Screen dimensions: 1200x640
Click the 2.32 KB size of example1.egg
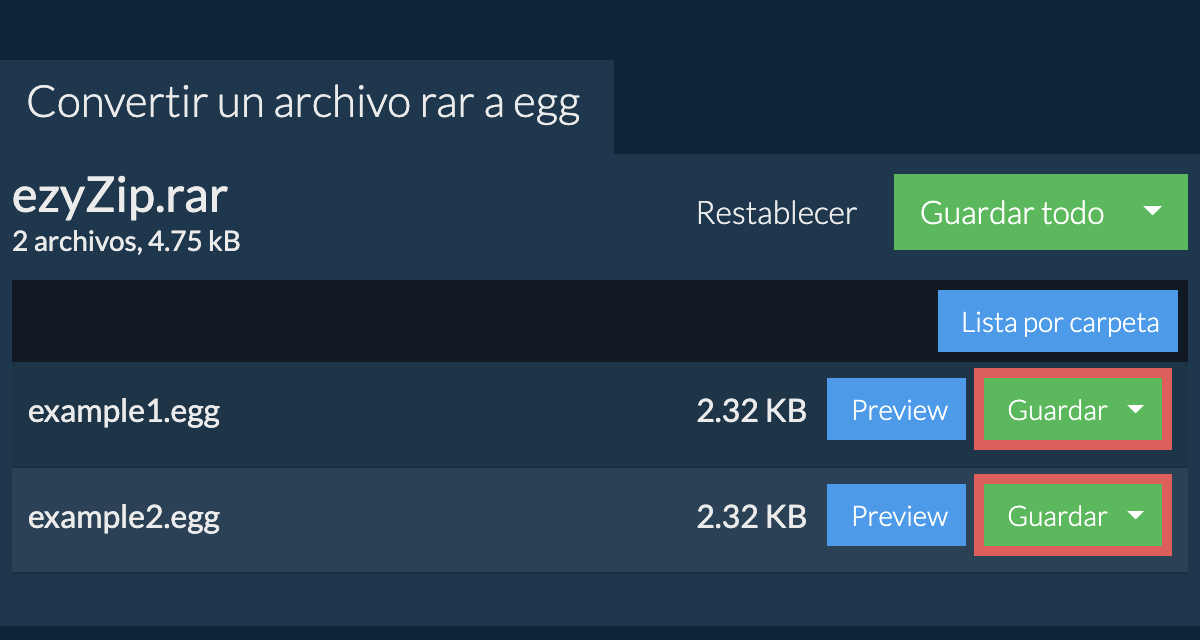coord(751,411)
